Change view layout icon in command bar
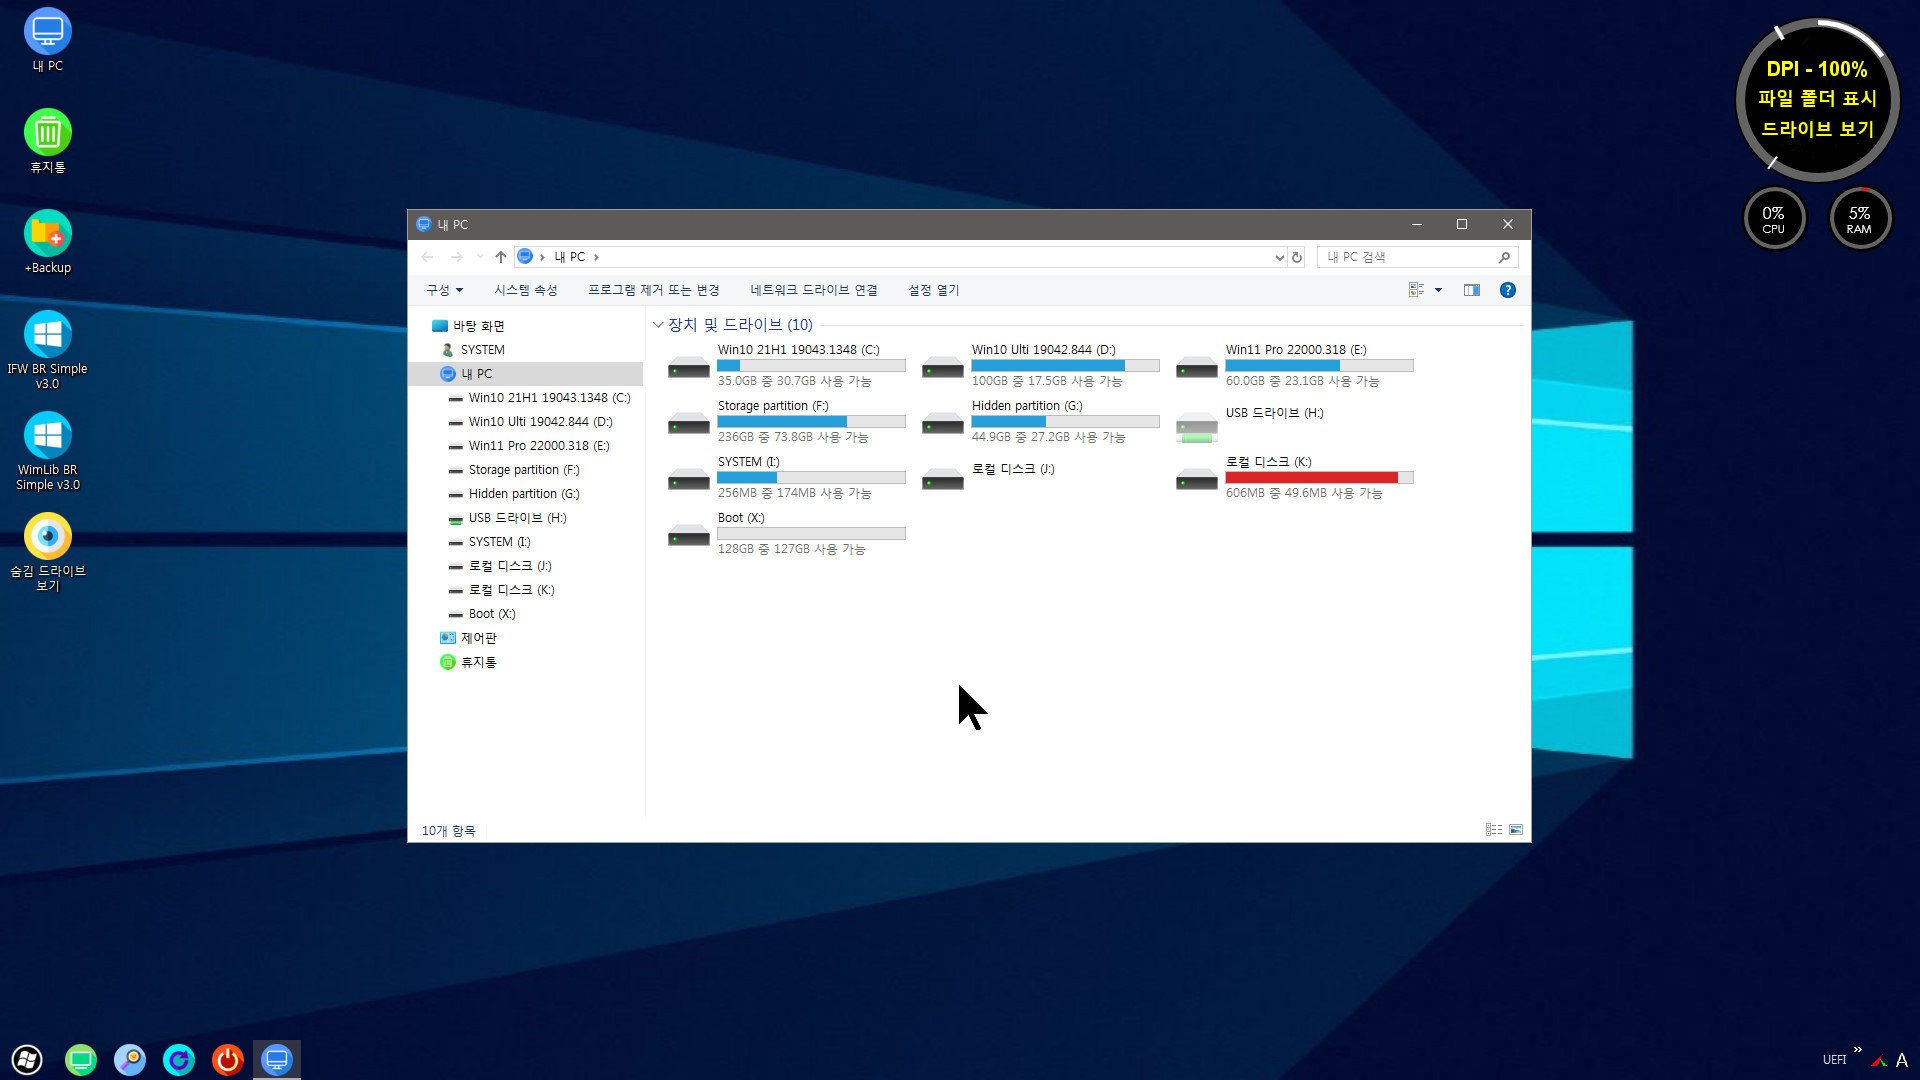This screenshot has height=1080, width=1920. [1416, 290]
